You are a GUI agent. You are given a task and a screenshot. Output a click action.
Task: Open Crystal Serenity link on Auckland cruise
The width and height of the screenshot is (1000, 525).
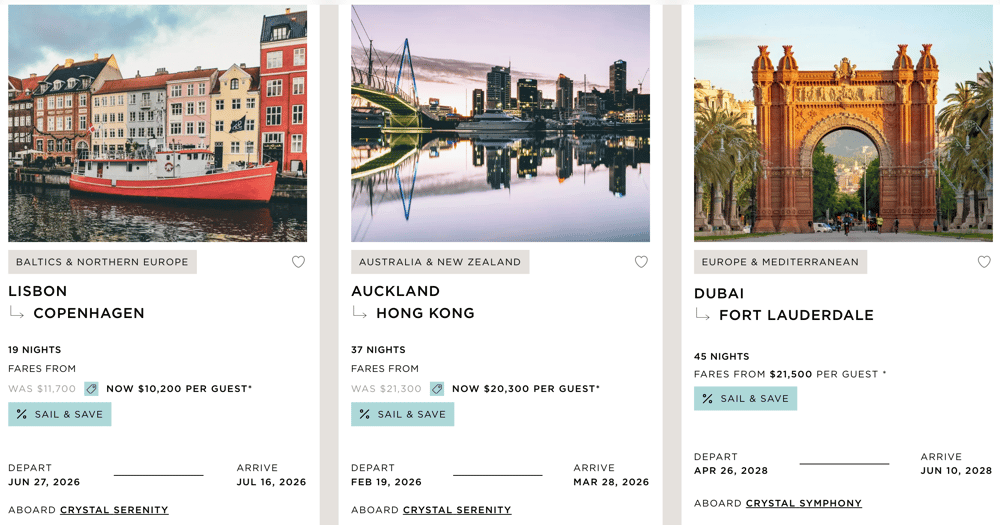[x=457, y=510]
